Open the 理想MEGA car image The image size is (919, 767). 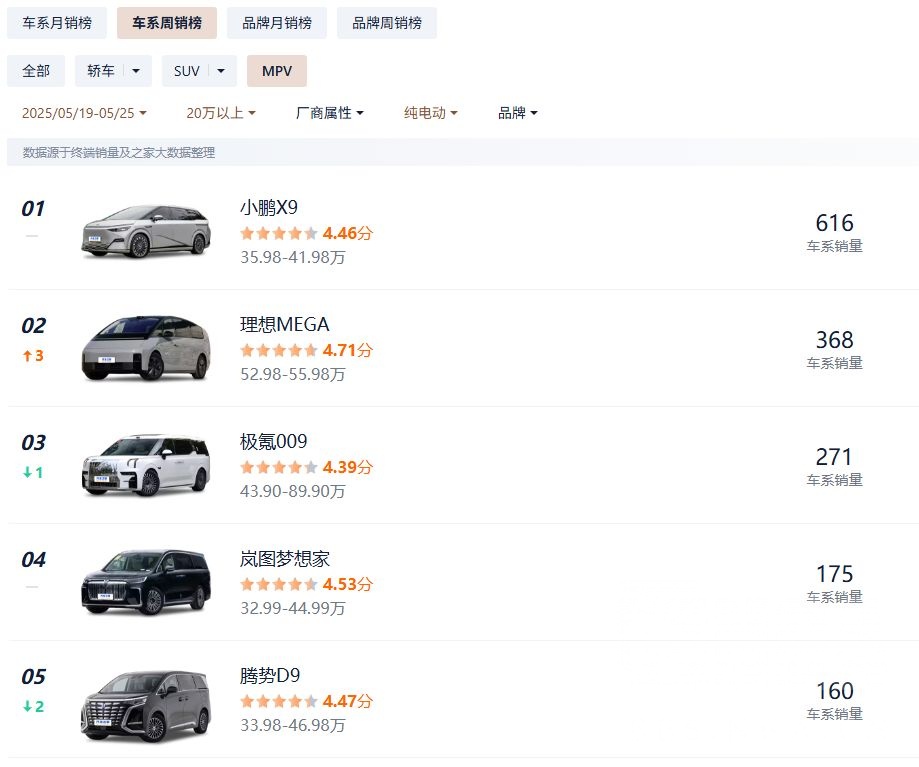(x=146, y=348)
